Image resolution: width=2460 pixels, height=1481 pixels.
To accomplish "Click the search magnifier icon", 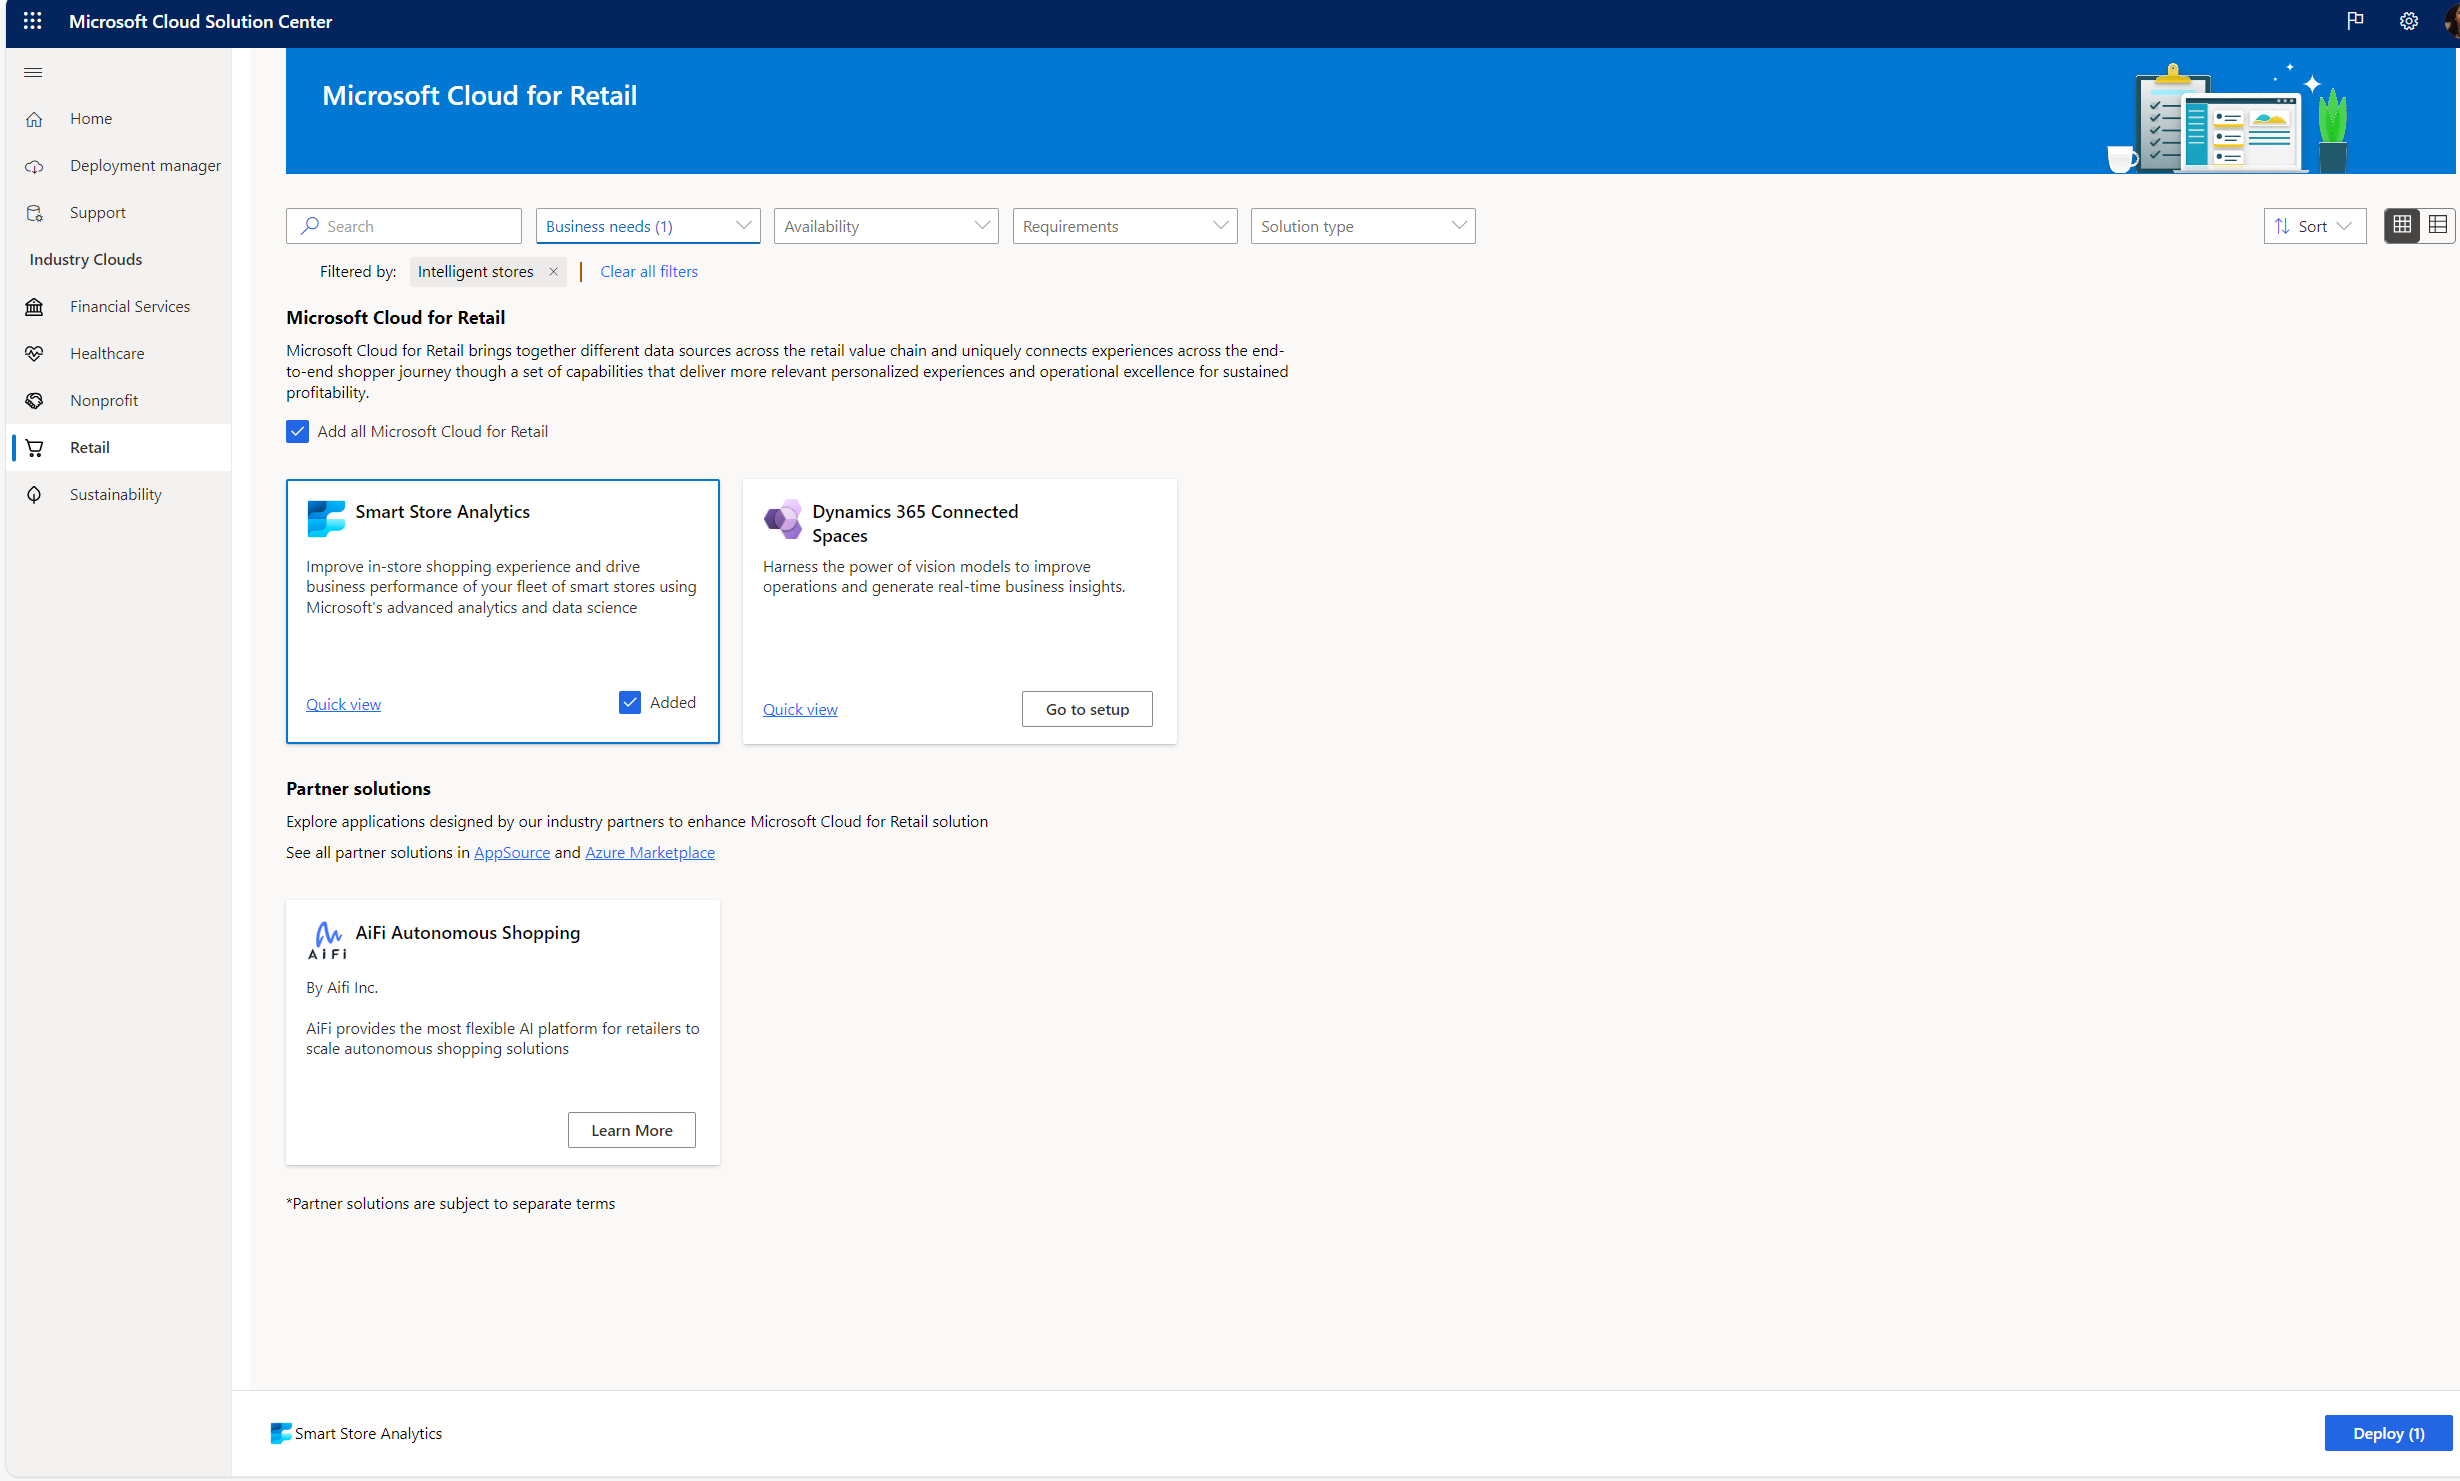I will pos(310,226).
